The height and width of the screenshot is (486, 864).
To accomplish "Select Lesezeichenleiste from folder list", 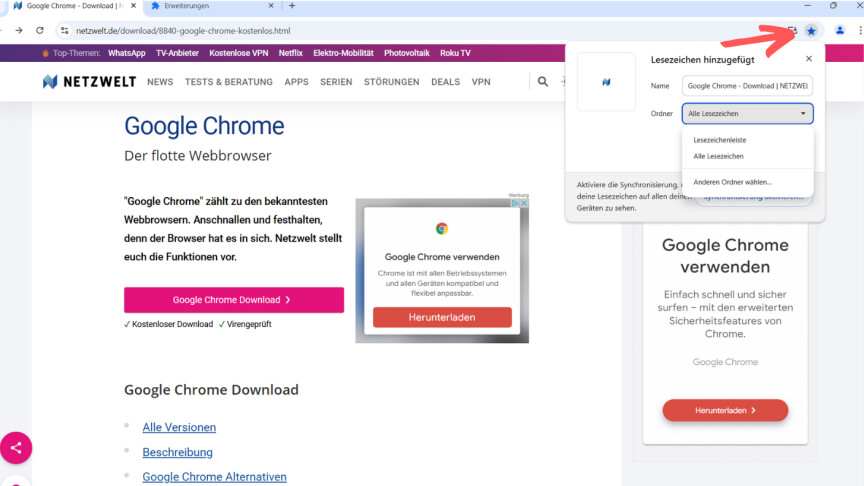I will (x=720, y=140).
